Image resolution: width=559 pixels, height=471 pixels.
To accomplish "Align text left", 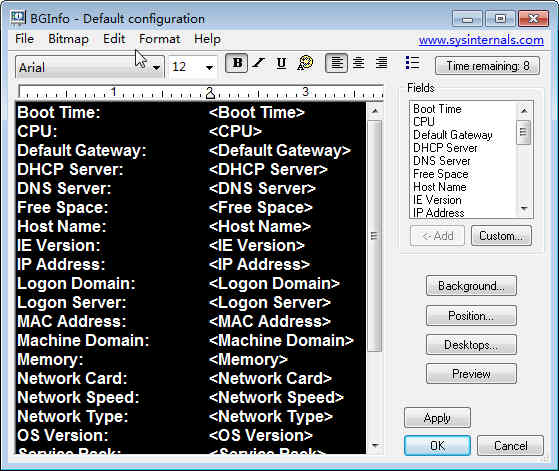I will coord(337,63).
